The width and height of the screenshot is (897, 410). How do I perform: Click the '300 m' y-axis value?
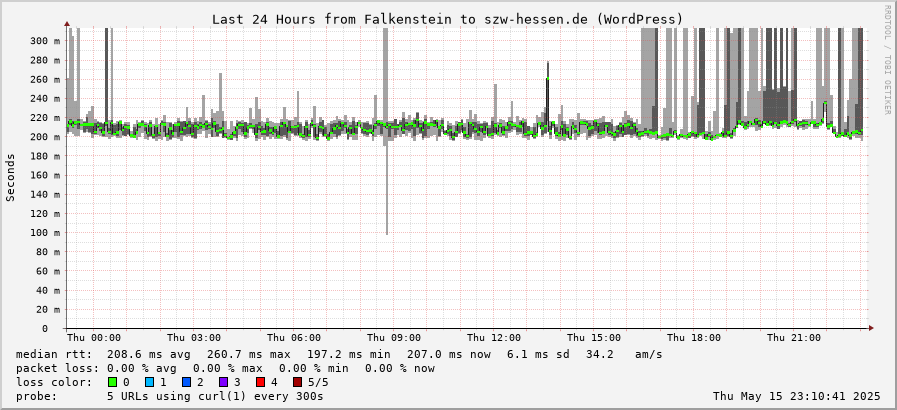tap(45, 41)
